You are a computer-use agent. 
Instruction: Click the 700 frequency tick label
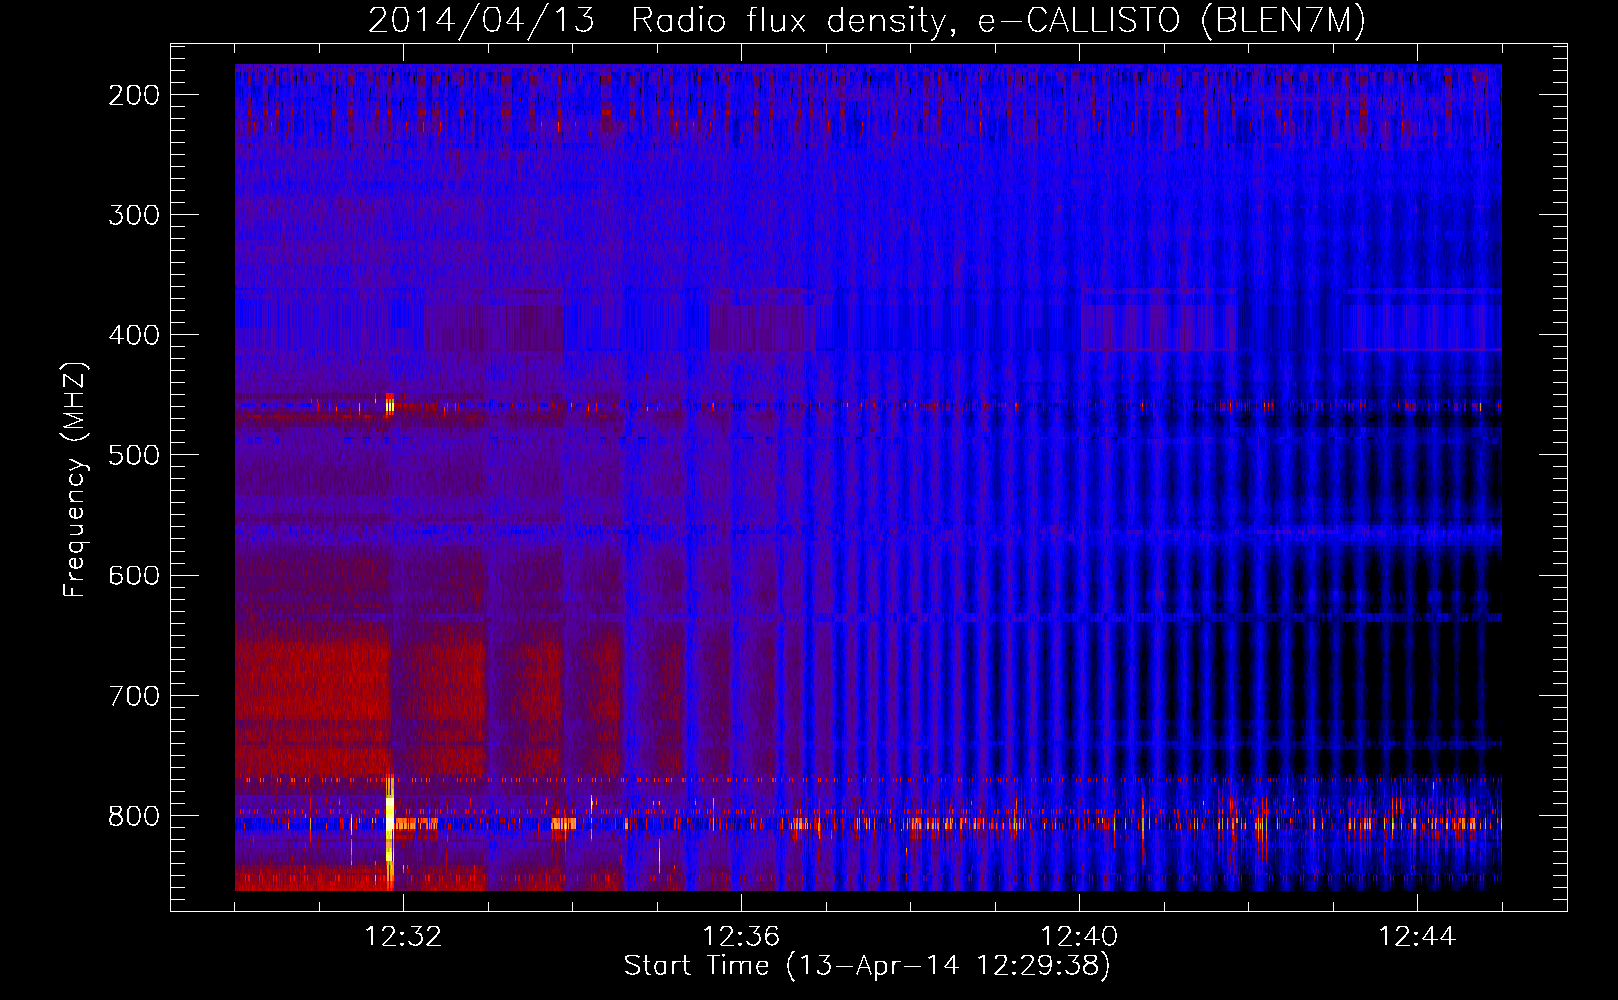pos(134,695)
